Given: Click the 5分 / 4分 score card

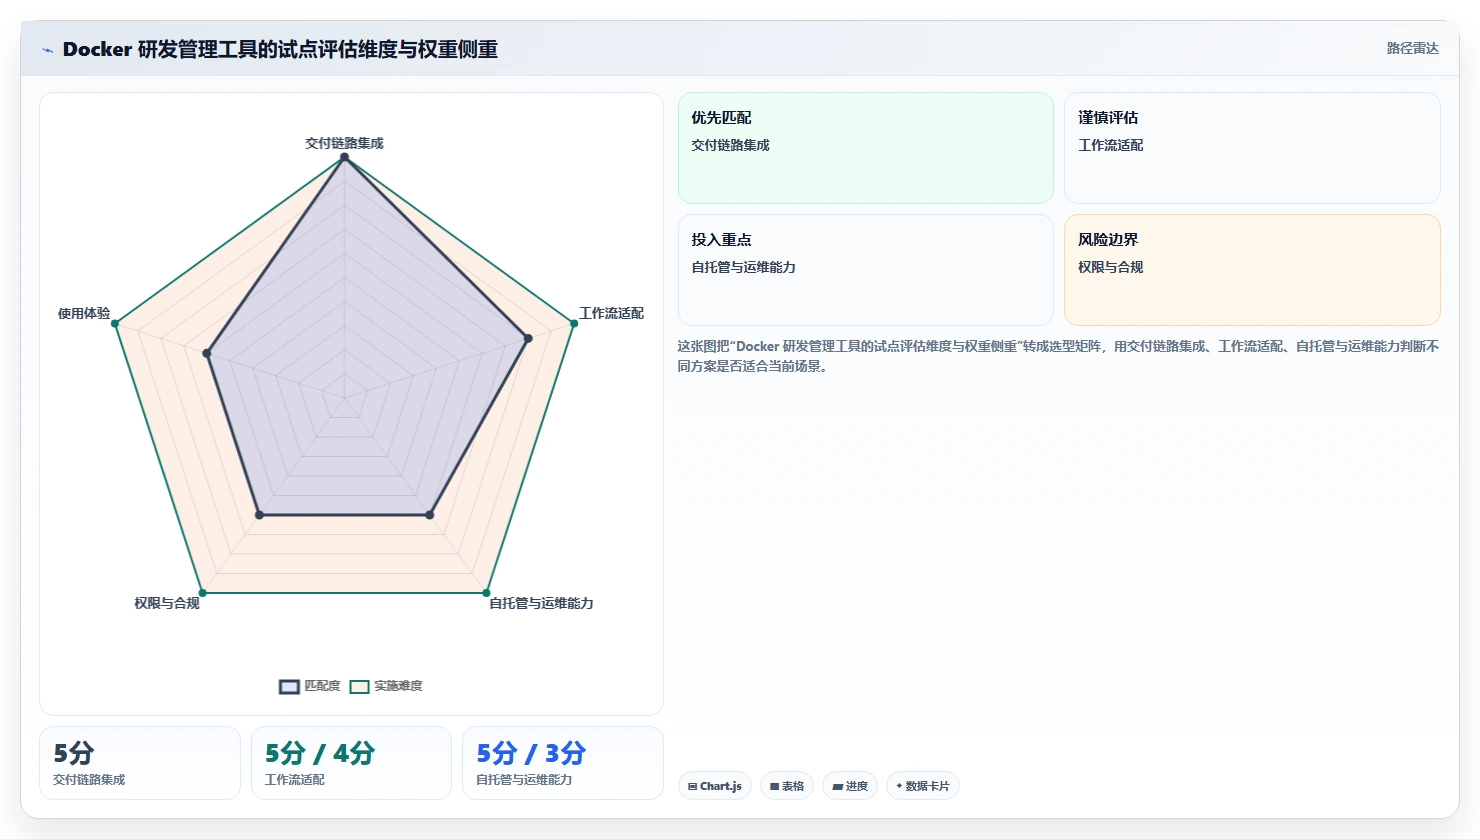Looking at the screenshot, I should pyautogui.click(x=351, y=763).
